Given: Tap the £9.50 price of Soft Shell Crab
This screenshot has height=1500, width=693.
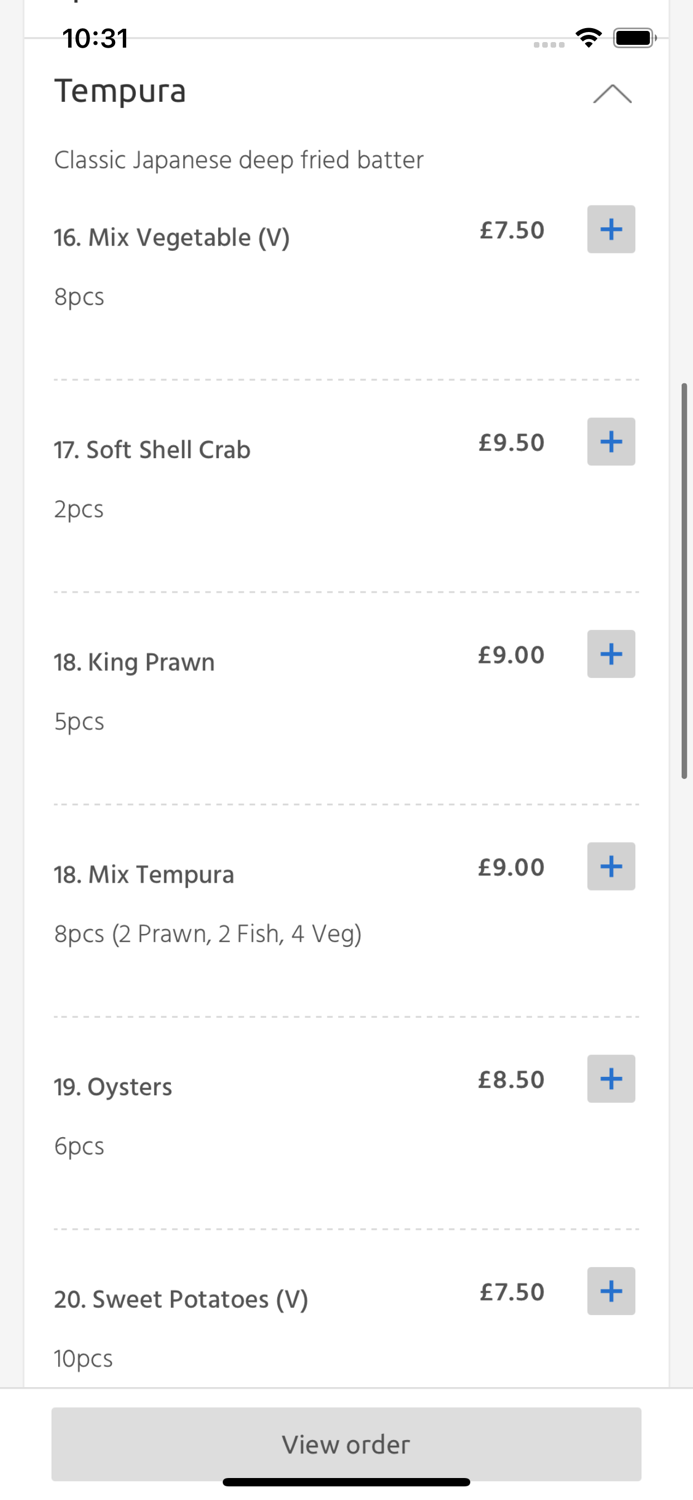Looking at the screenshot, I should coord(511,443).
